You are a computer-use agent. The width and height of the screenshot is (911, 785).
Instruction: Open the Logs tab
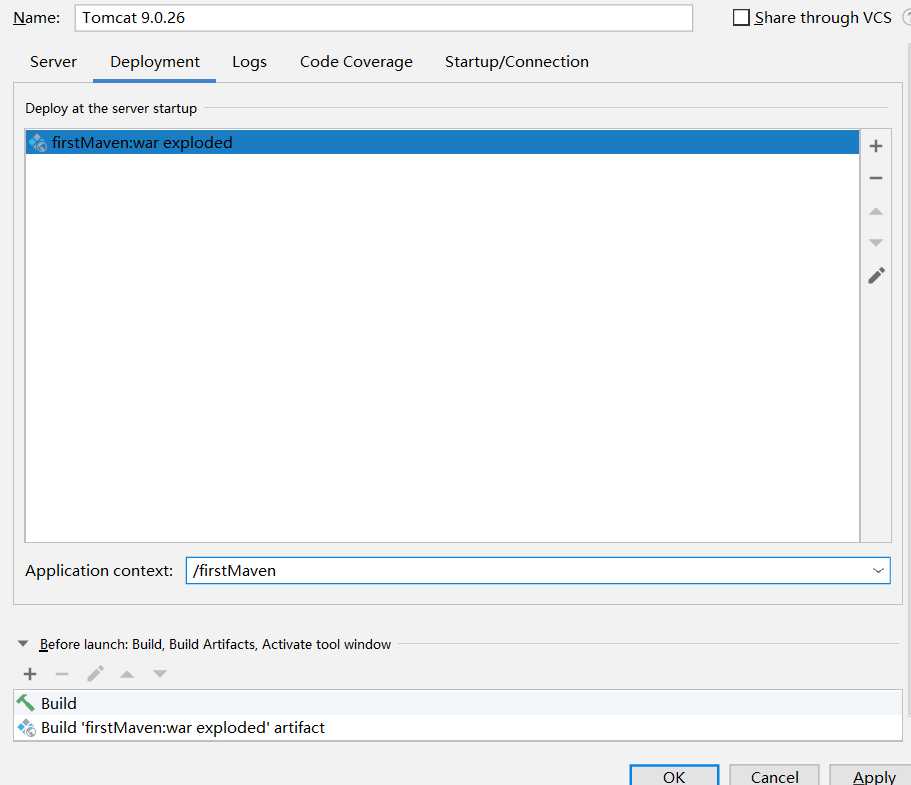click(x=249, y=62)
